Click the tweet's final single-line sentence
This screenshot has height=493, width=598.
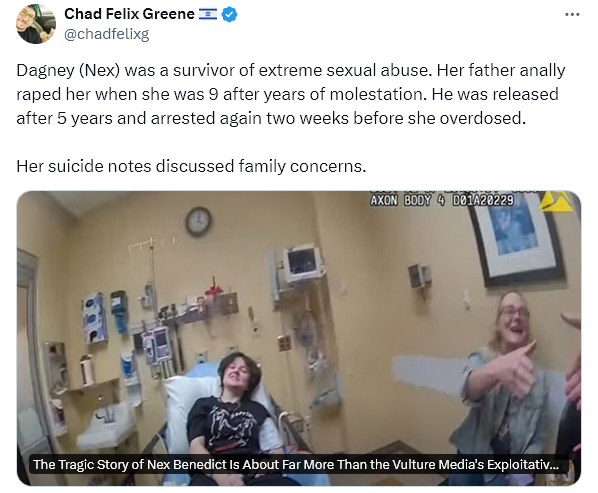pyautogui.click(x=191, y=166)
